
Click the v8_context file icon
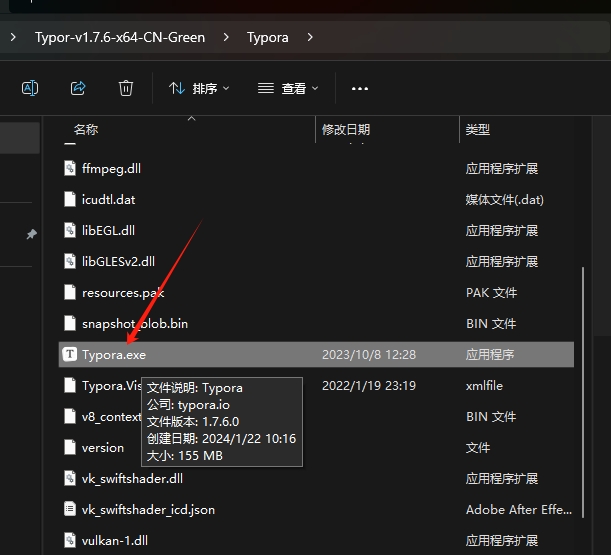(x=70, y=417)
